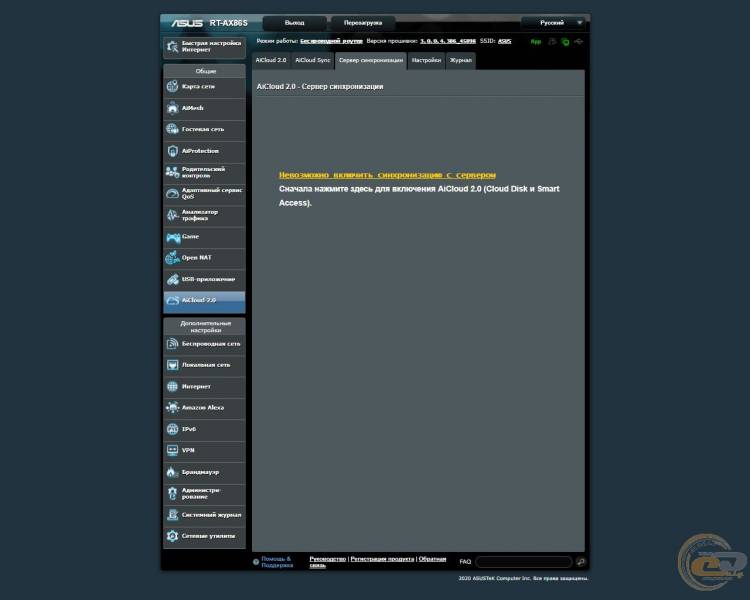750x600 pixels.
Task: Click the help question mark icon
Action: (256, 562)
